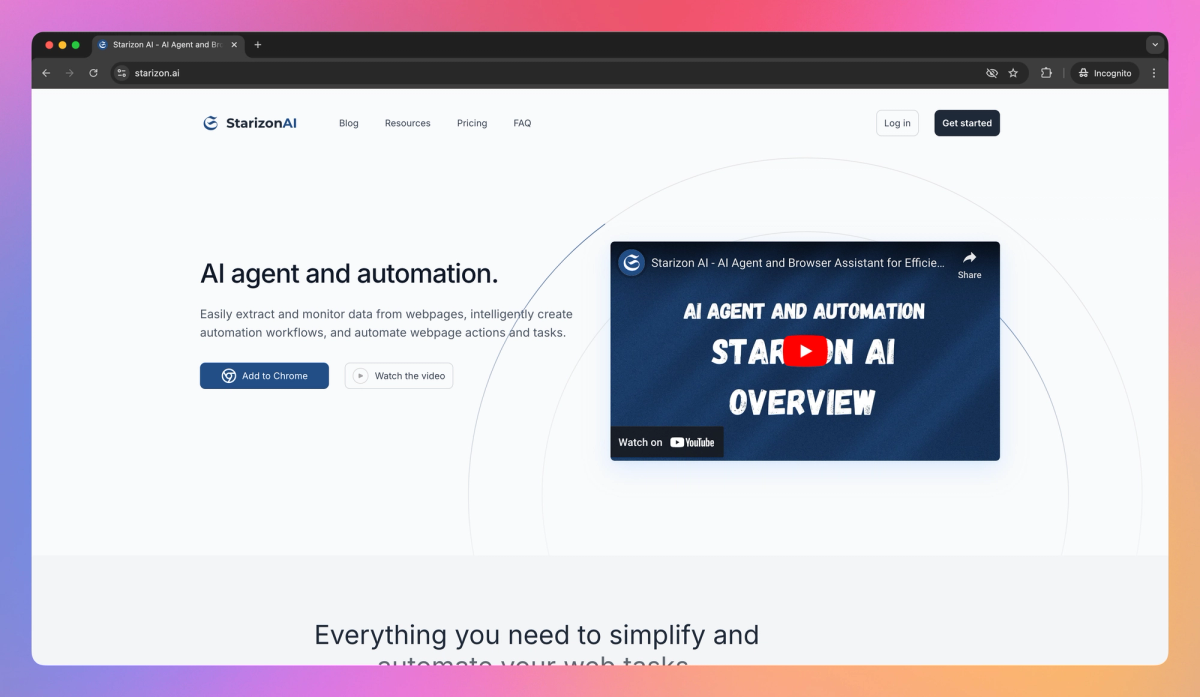The image size is (1200, 697).
Task: Click the Get started button
Action: click(x=966, y=122)
